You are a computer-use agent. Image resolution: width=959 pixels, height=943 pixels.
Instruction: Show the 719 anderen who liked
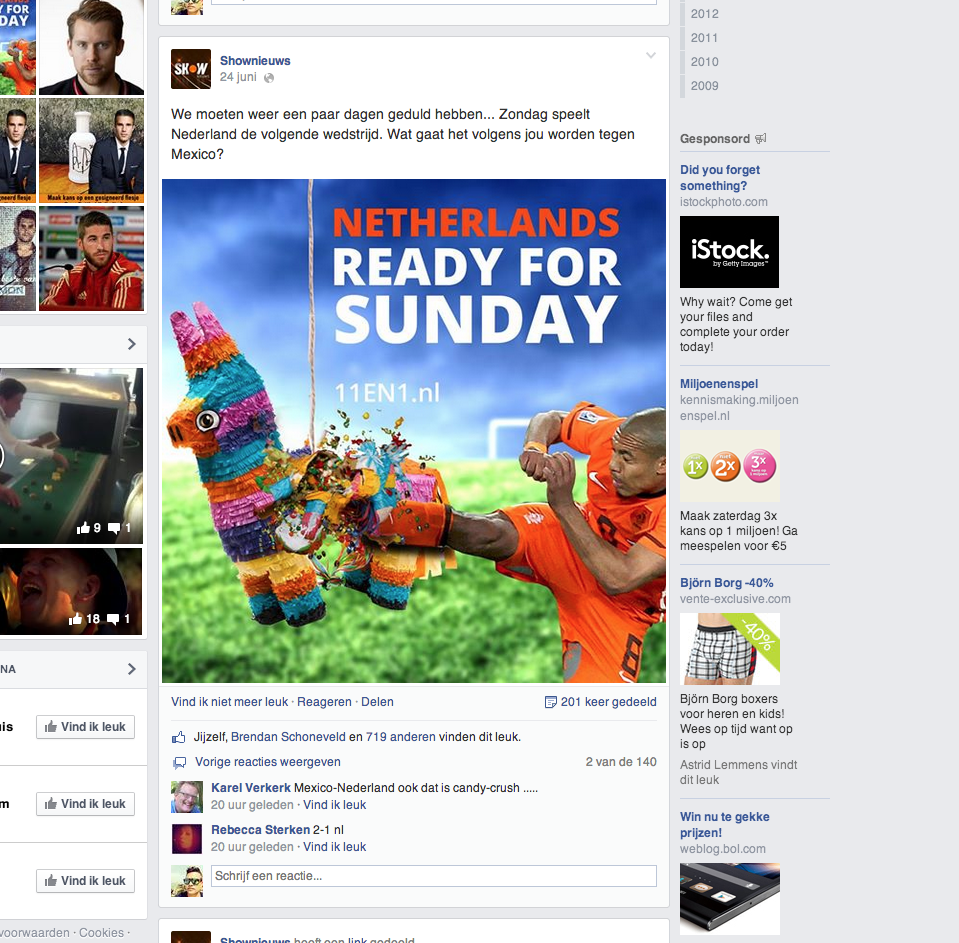[x=401, y=737]
